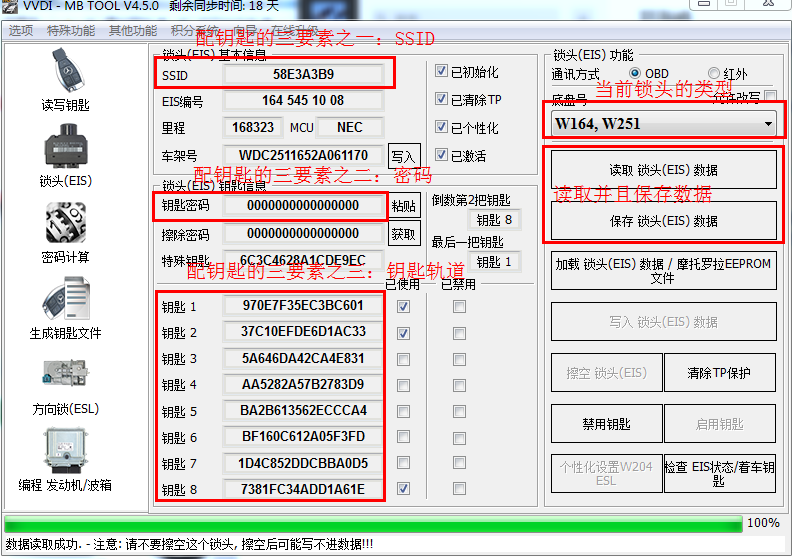The image size is (792, 559).
Task: Click the 数据读取成功 status message
Action: (189, 544)
